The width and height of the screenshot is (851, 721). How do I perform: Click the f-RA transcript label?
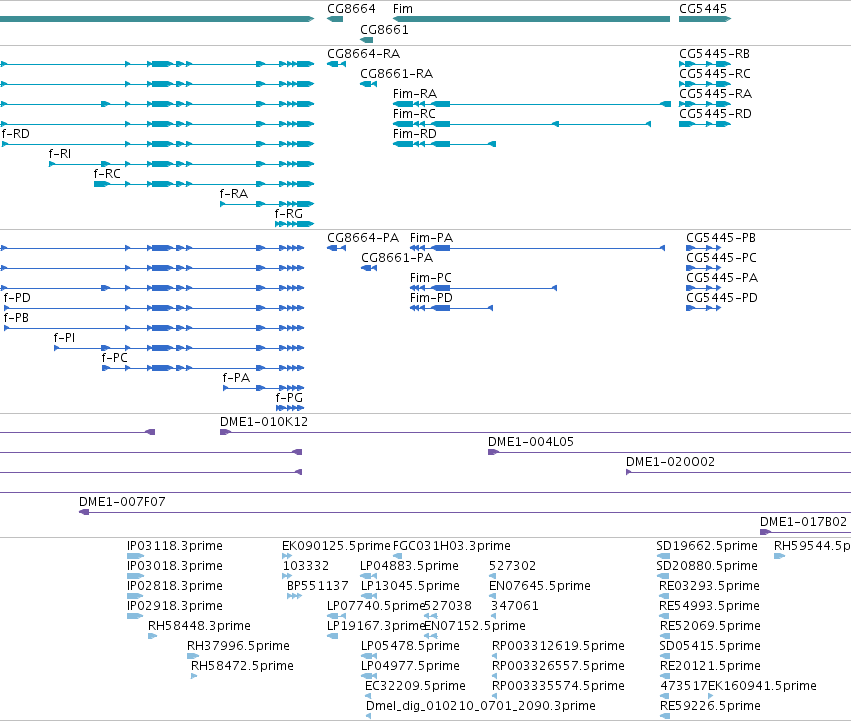coord(234,194)
